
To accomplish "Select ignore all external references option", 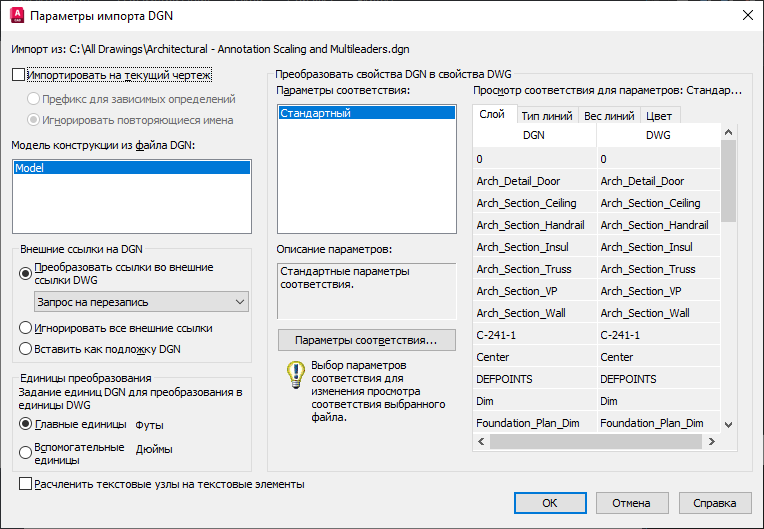I will point(25,328).
